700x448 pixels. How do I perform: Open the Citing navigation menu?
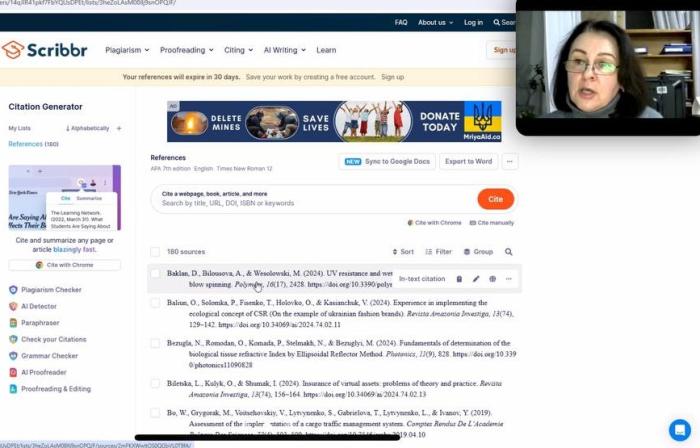(x=238, y=50)
